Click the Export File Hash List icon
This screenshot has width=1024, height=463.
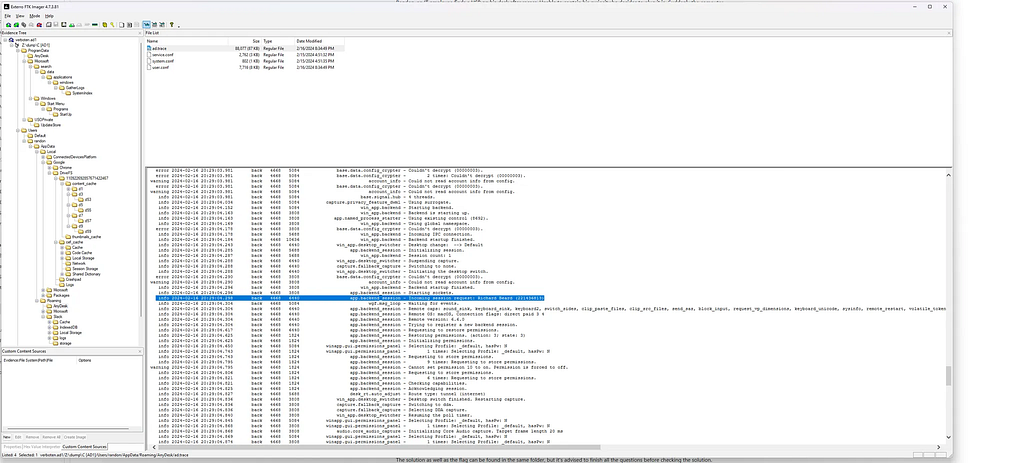click(129, 25)
